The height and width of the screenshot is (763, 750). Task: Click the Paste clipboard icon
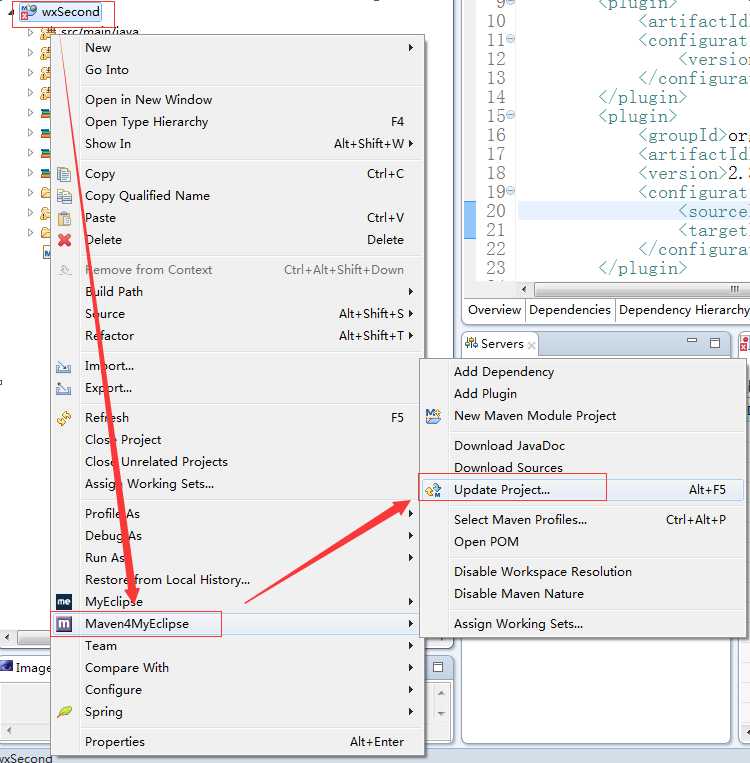64,218
